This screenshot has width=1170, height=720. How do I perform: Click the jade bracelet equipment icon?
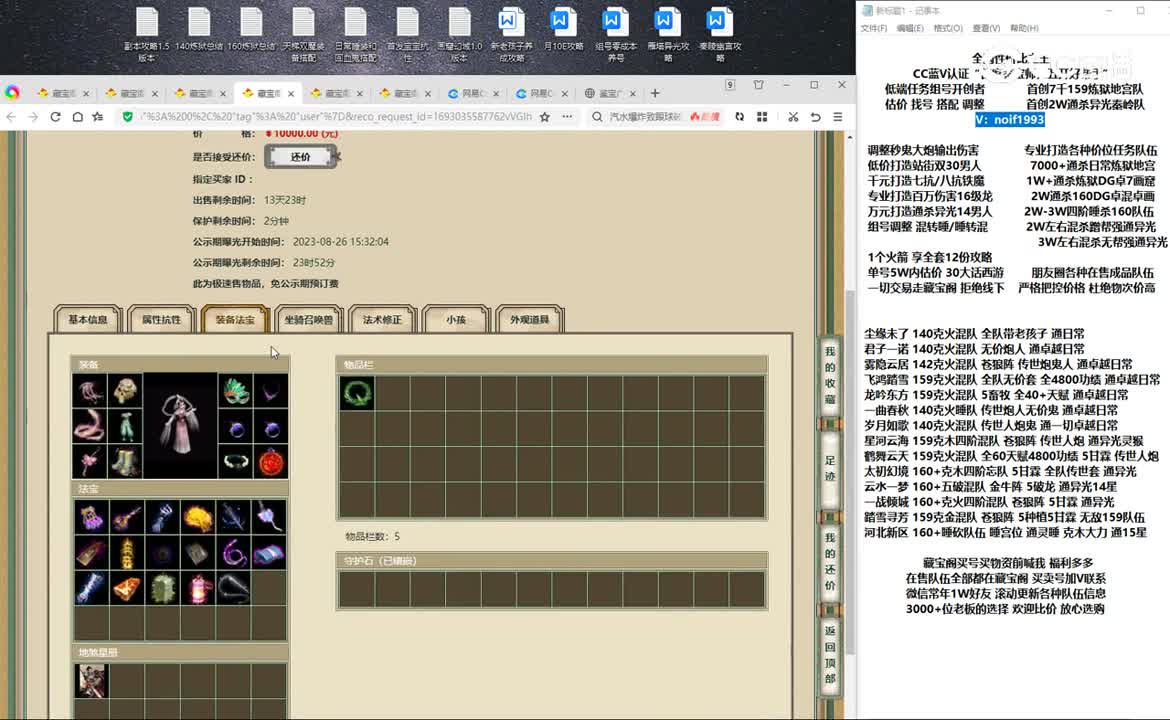[x=236, y=461]
